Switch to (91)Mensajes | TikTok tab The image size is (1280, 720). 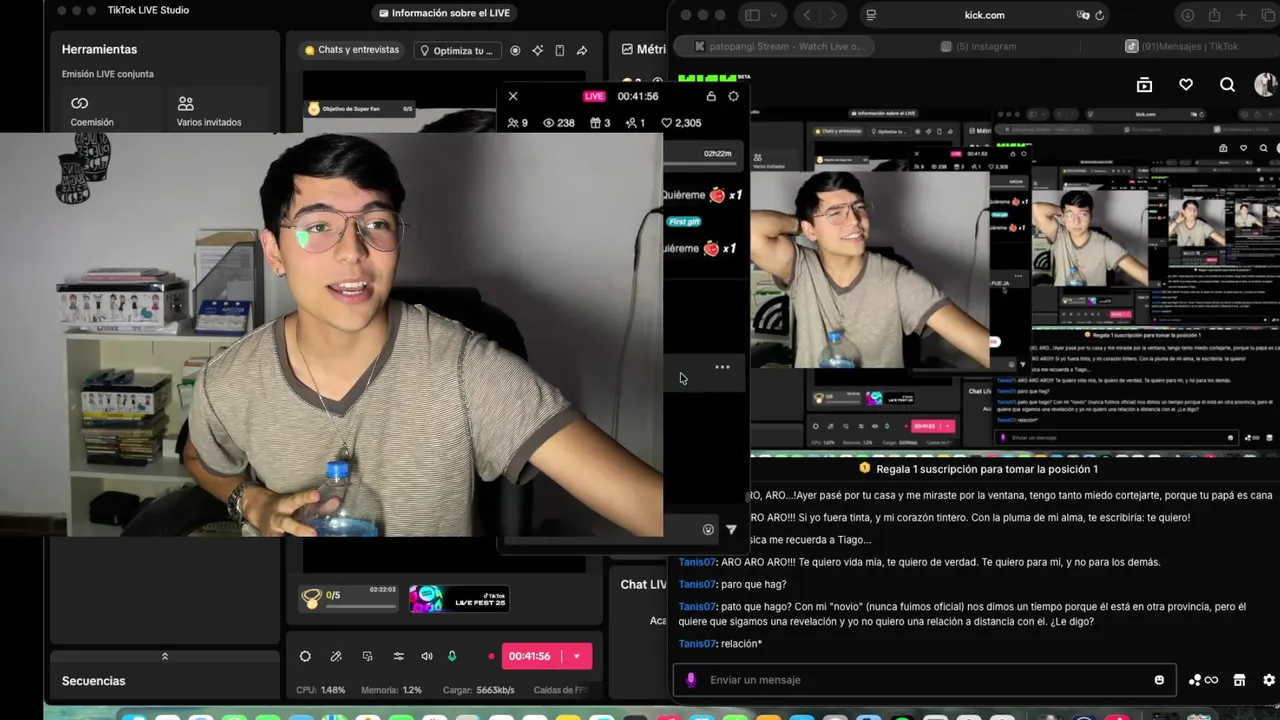click(1182, 46)
